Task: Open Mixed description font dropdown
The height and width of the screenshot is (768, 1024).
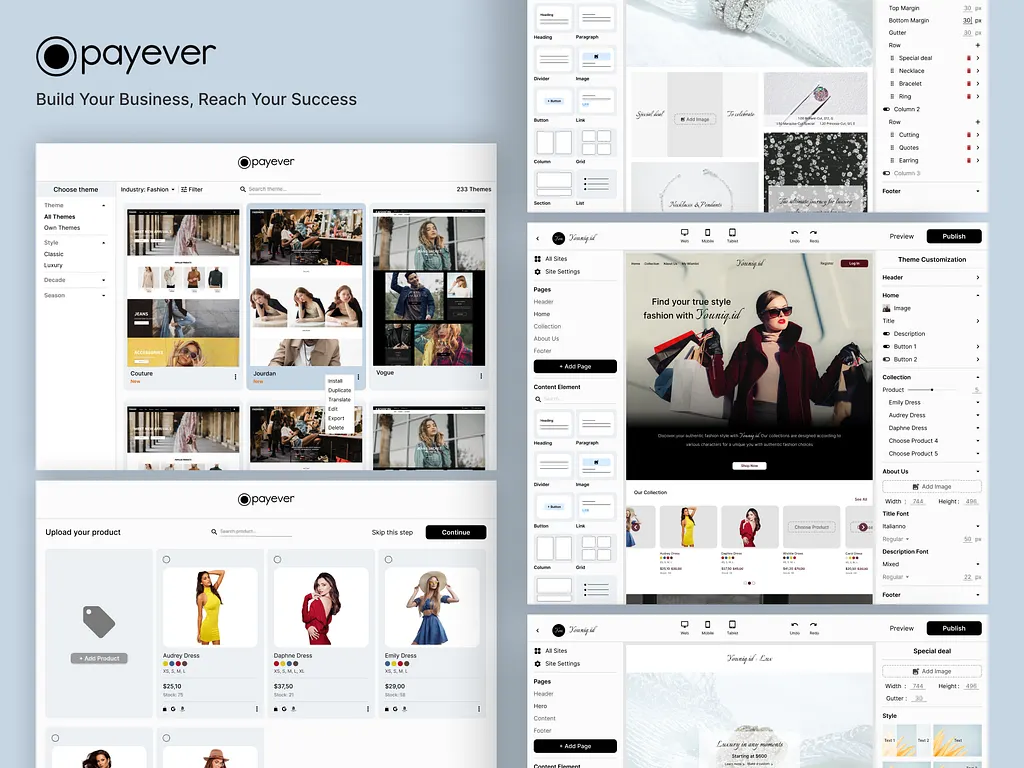Action: coord(978,564)
